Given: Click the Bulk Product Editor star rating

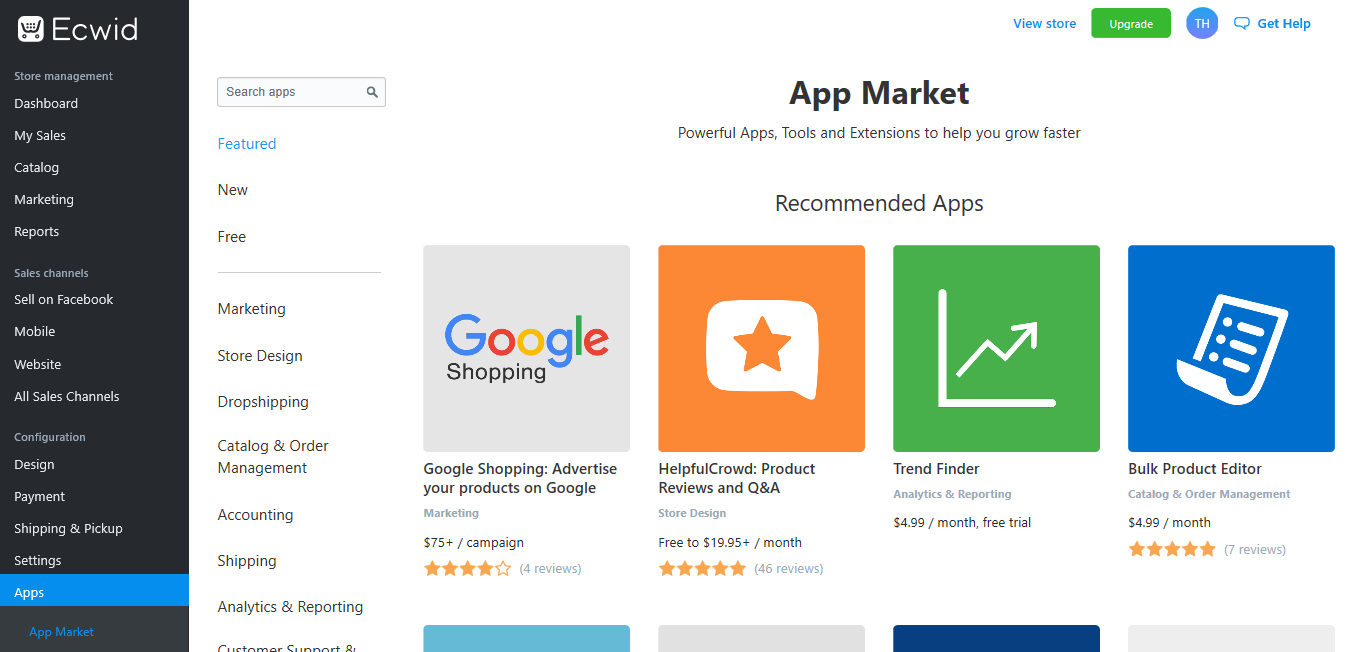Looking at the screenshot, I should point(1172,549).
